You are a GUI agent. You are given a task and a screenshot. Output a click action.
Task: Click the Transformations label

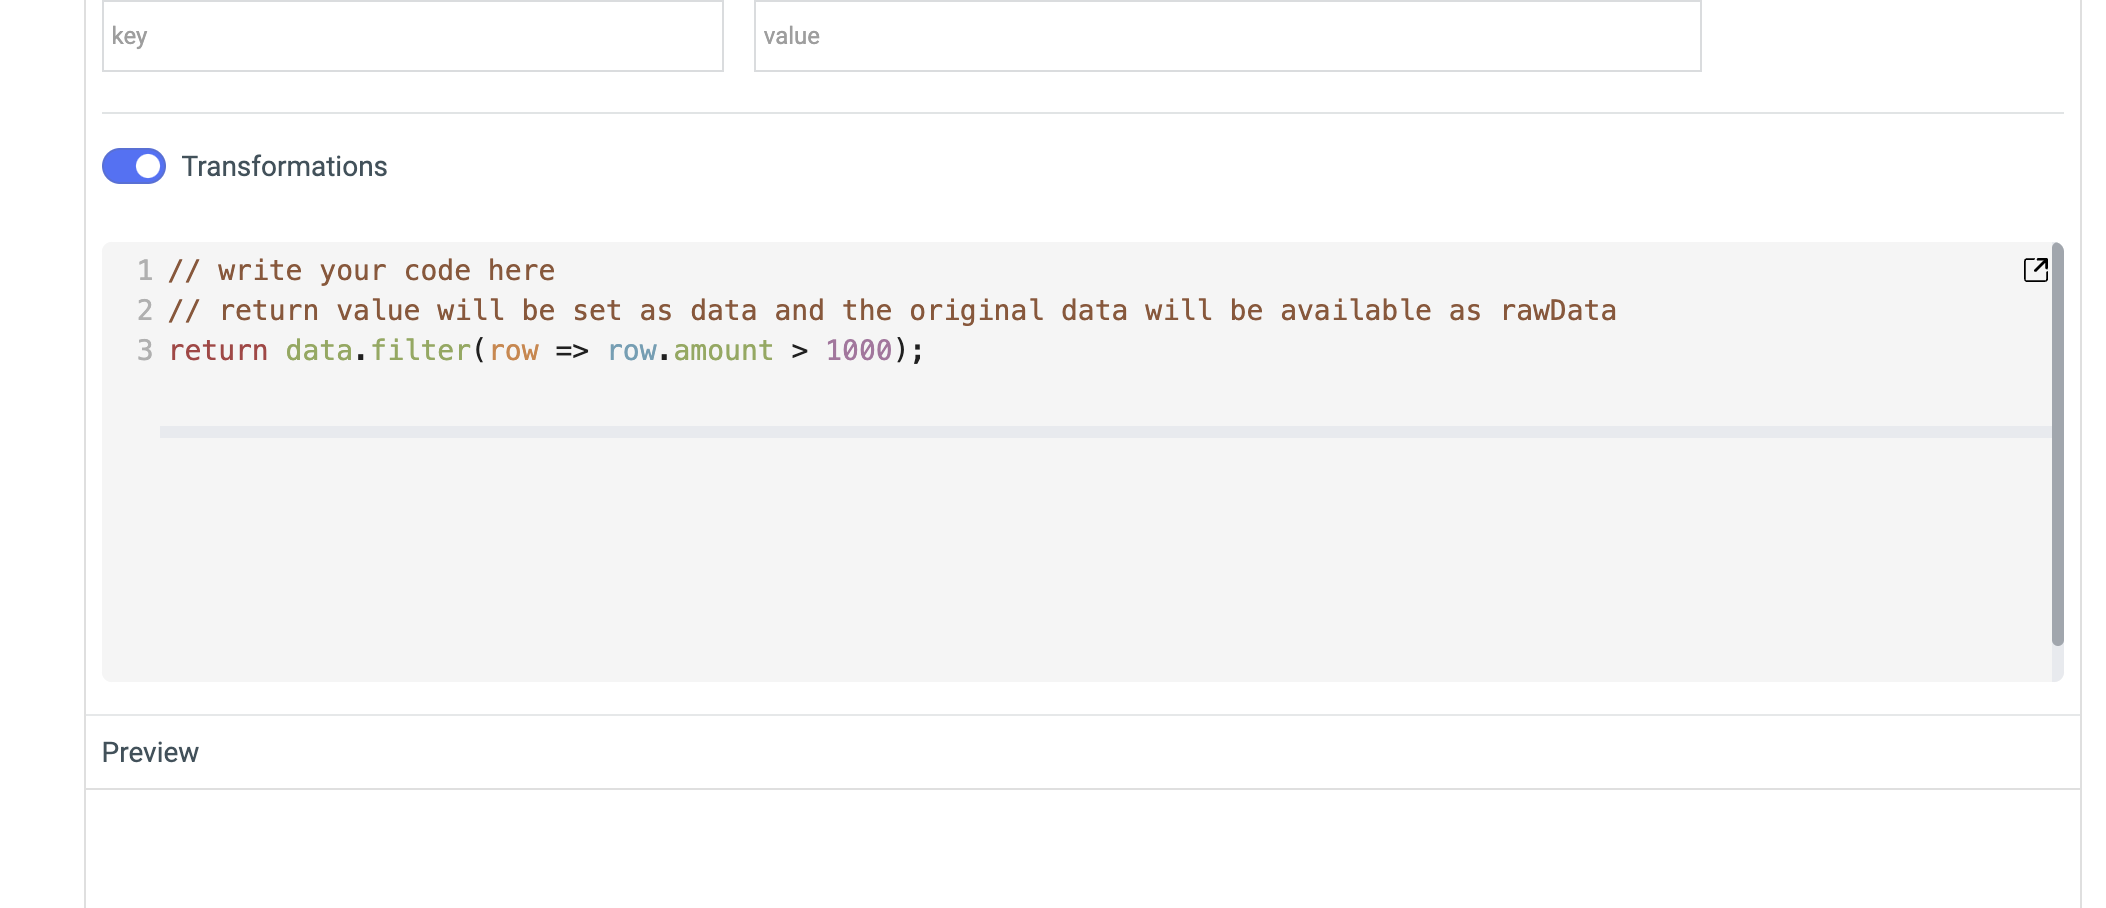point(284,166)
